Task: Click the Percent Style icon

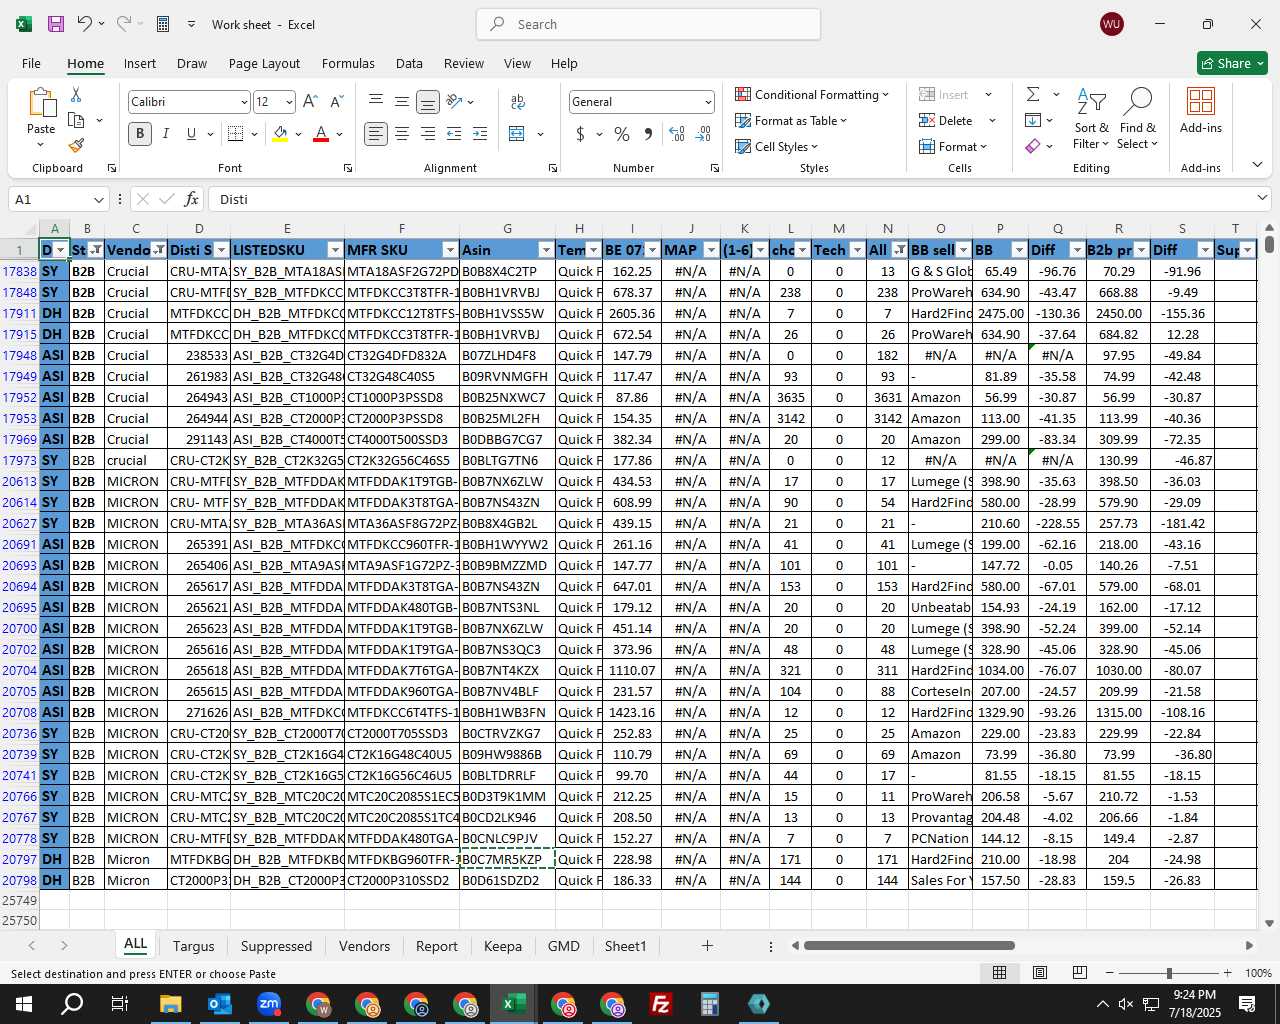Action: coord(622,134)
